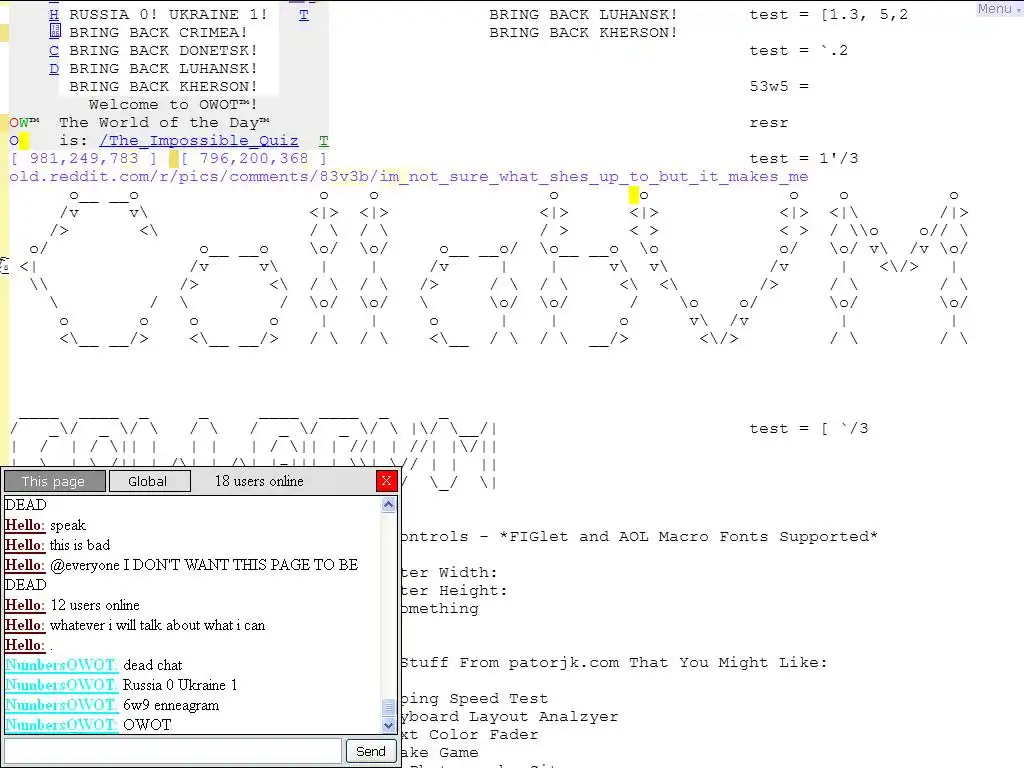The image size is (1024, 768).
Task: Open the D link beside BRING BACK LUHANSK
Action: (54, 69)
